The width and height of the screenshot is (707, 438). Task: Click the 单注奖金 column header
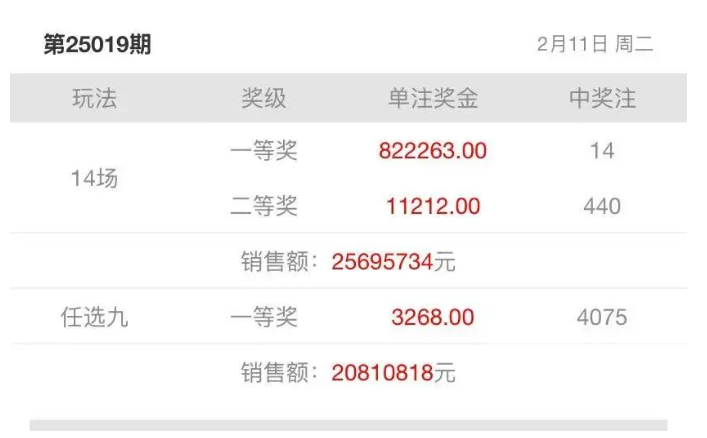coord(433,98)
